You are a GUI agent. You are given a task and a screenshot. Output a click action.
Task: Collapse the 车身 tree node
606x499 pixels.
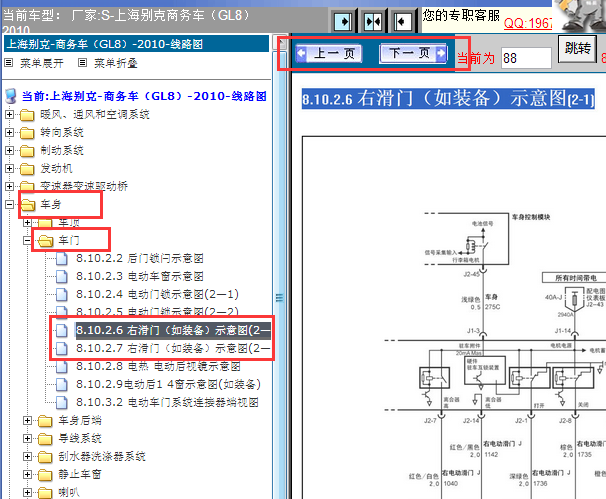9,204
